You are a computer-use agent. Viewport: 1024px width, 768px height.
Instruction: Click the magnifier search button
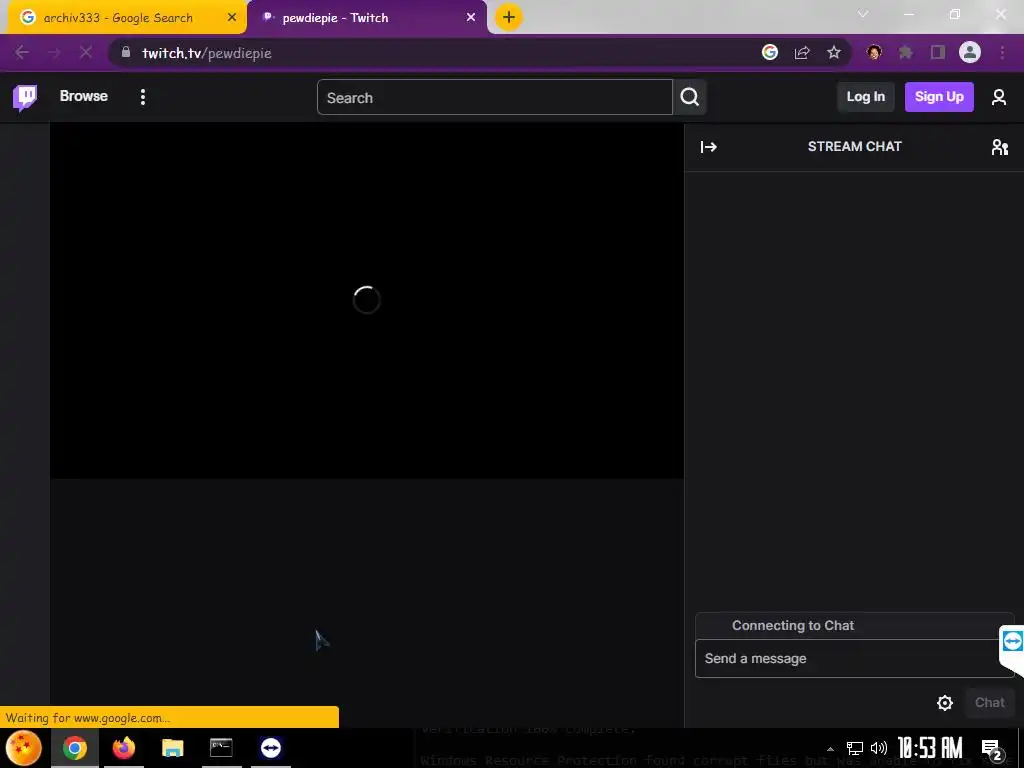(x=690, y=97)
